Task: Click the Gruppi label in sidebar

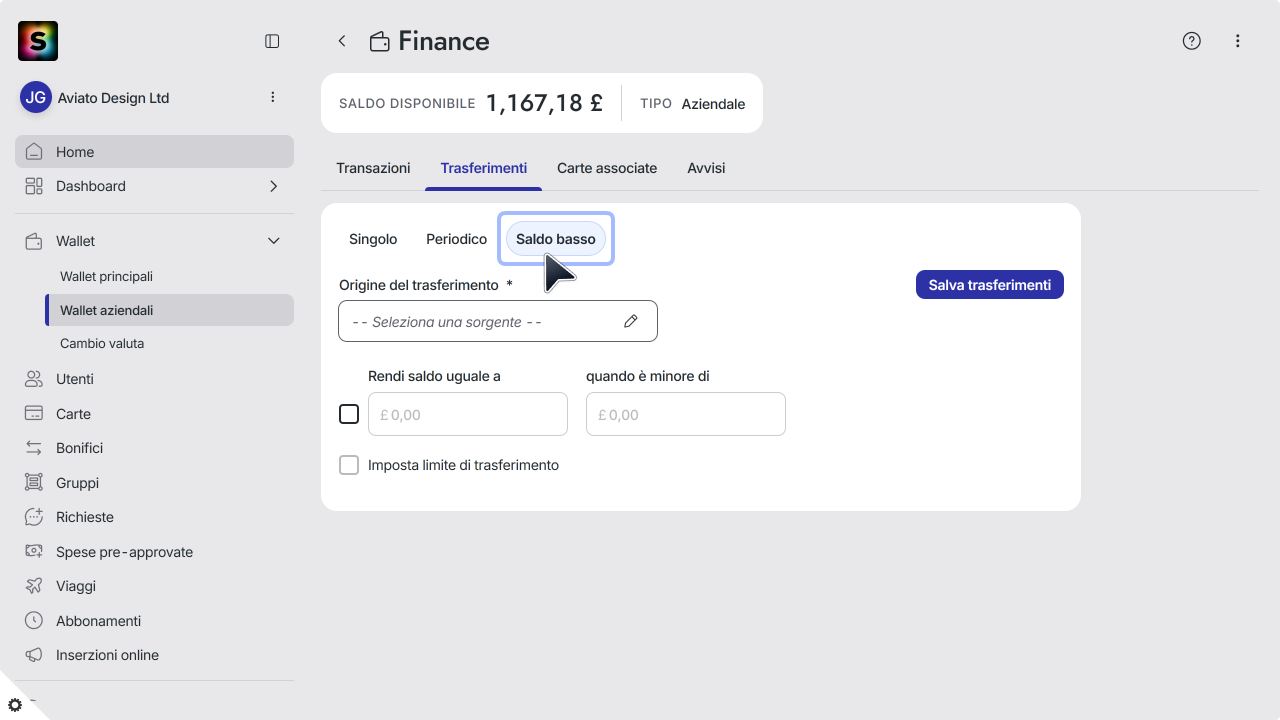Action: (x=77, y=483)
